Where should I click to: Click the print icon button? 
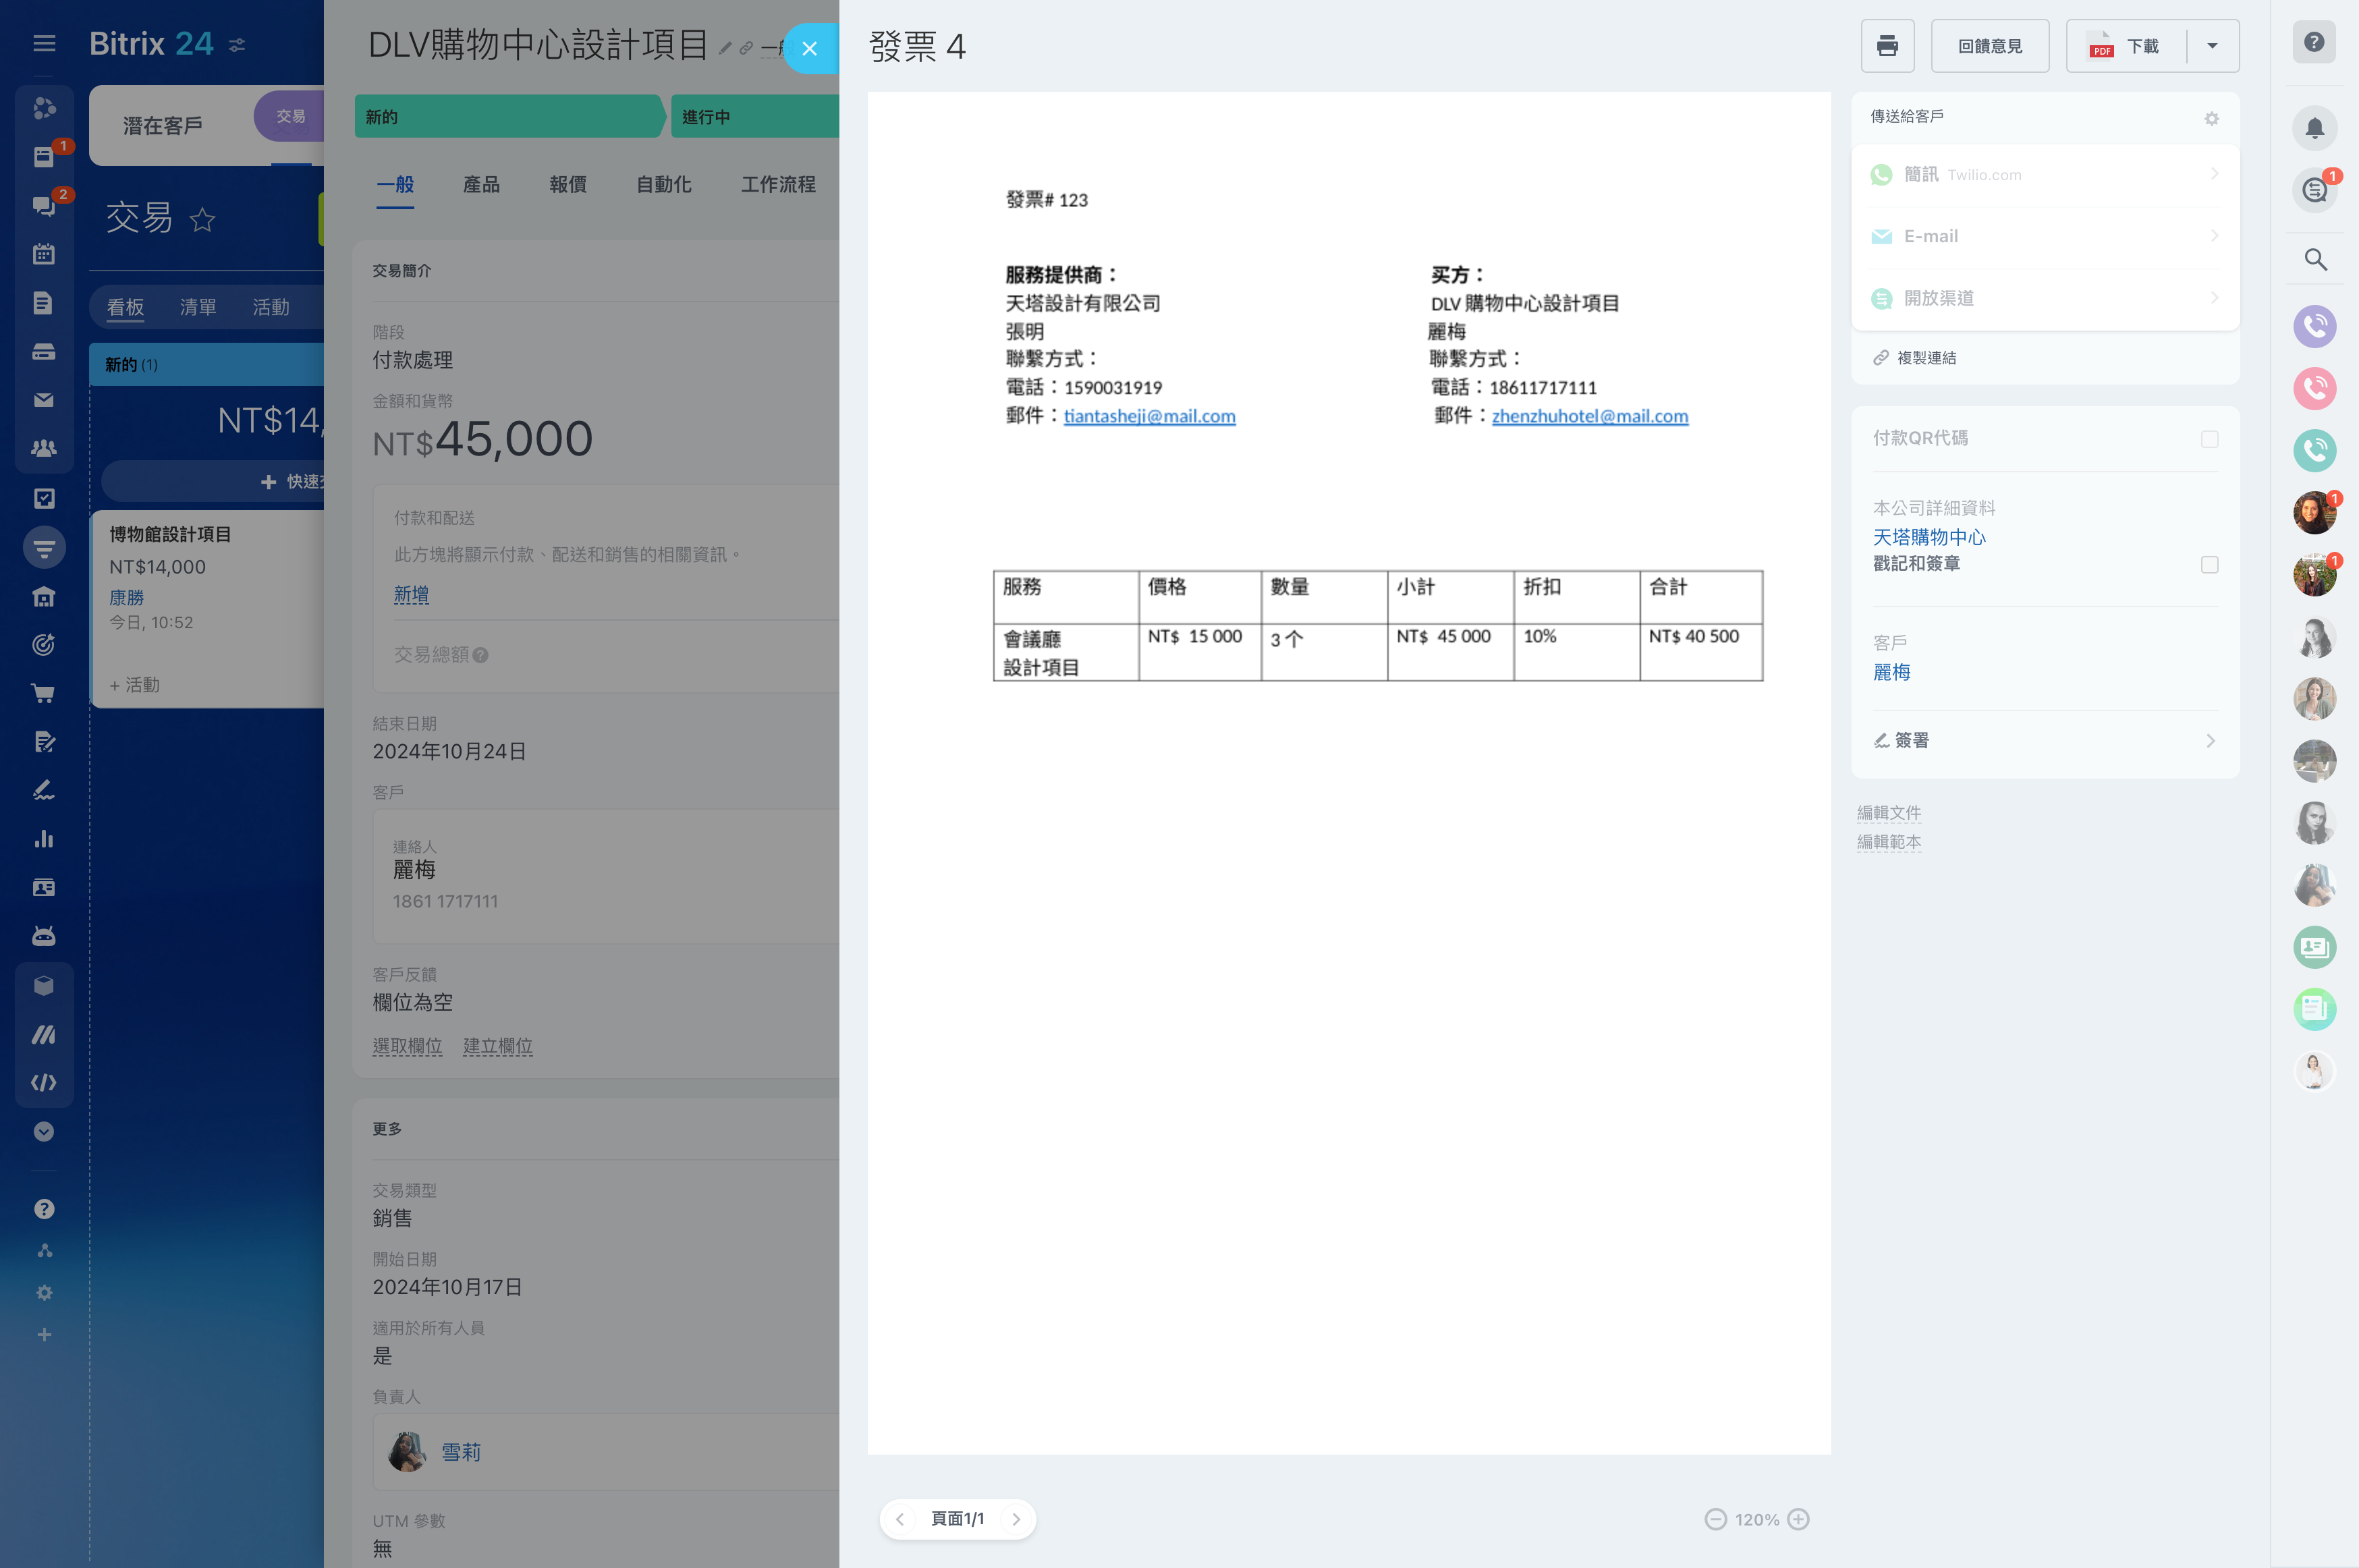point(1887,46)
